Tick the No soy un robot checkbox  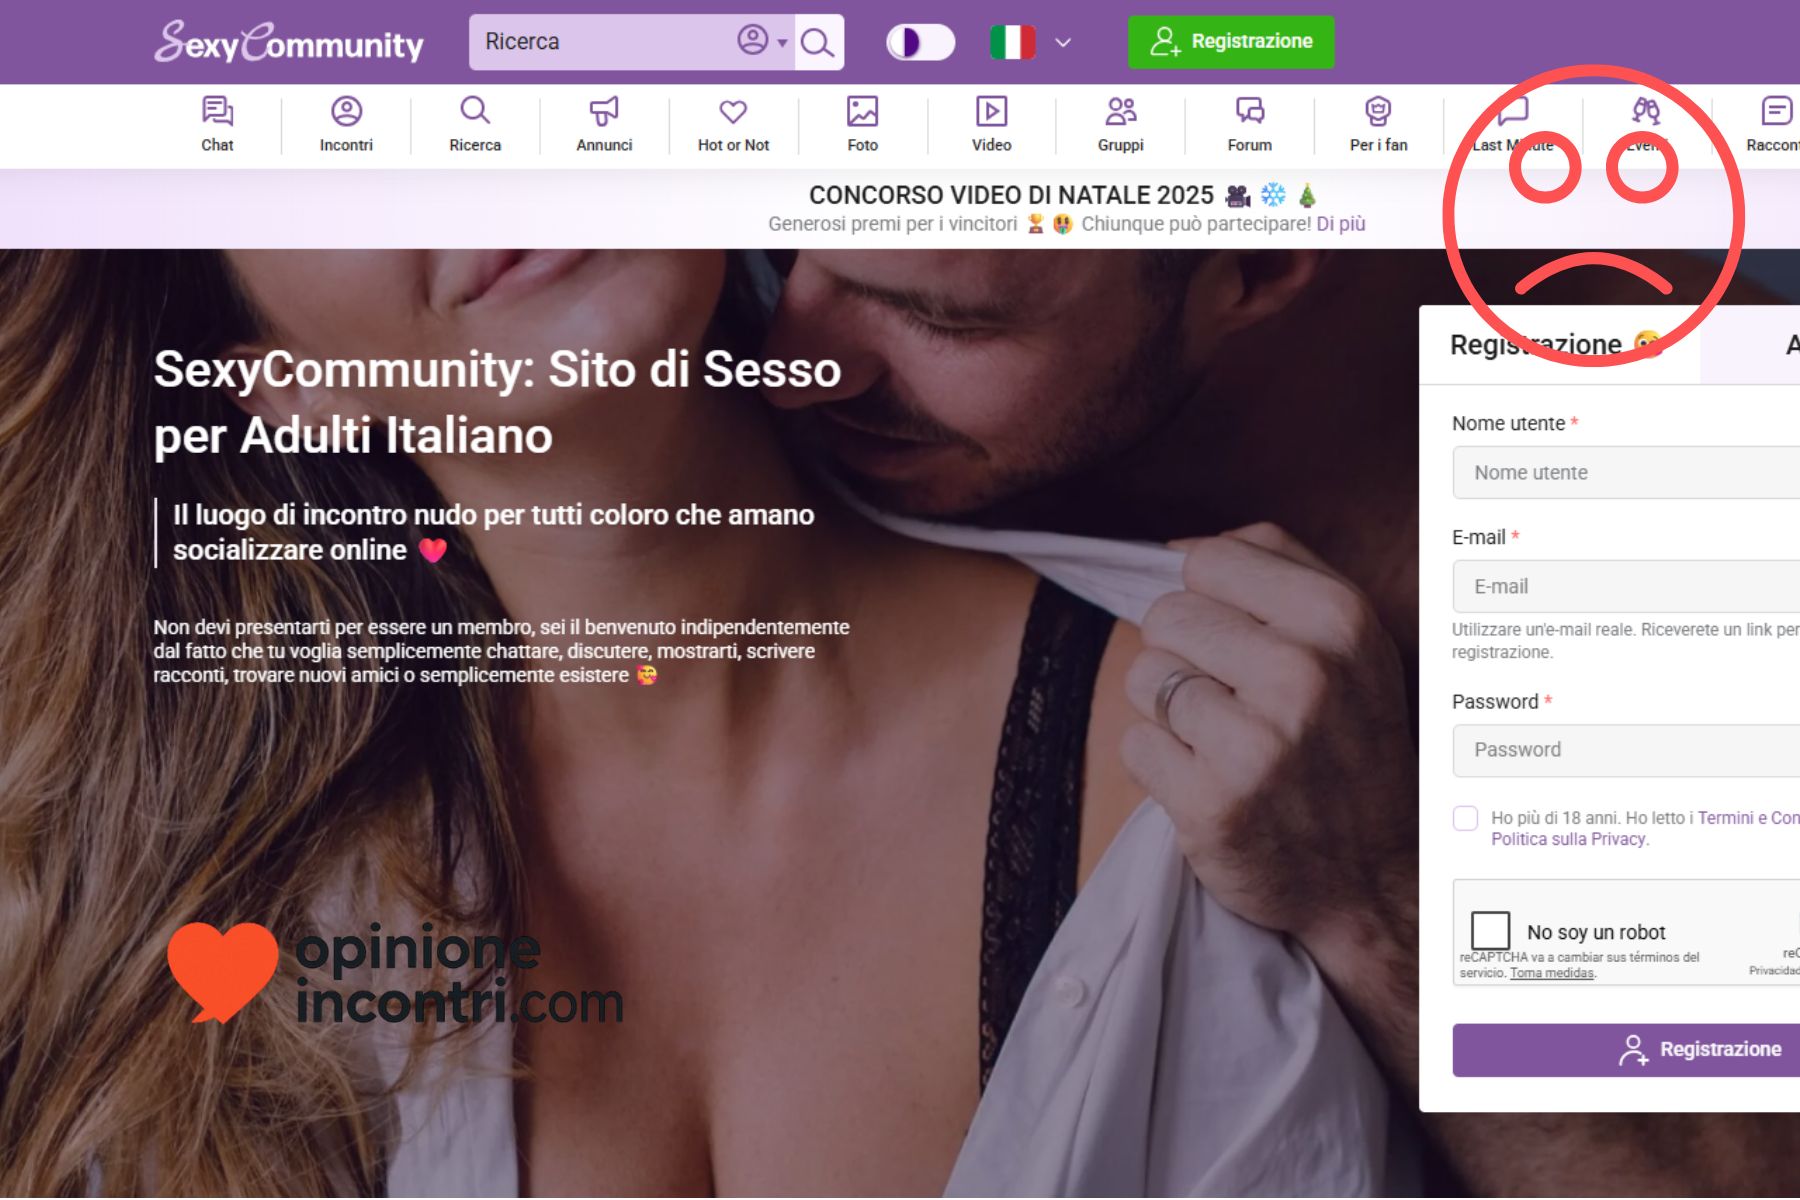[1490, 930]
